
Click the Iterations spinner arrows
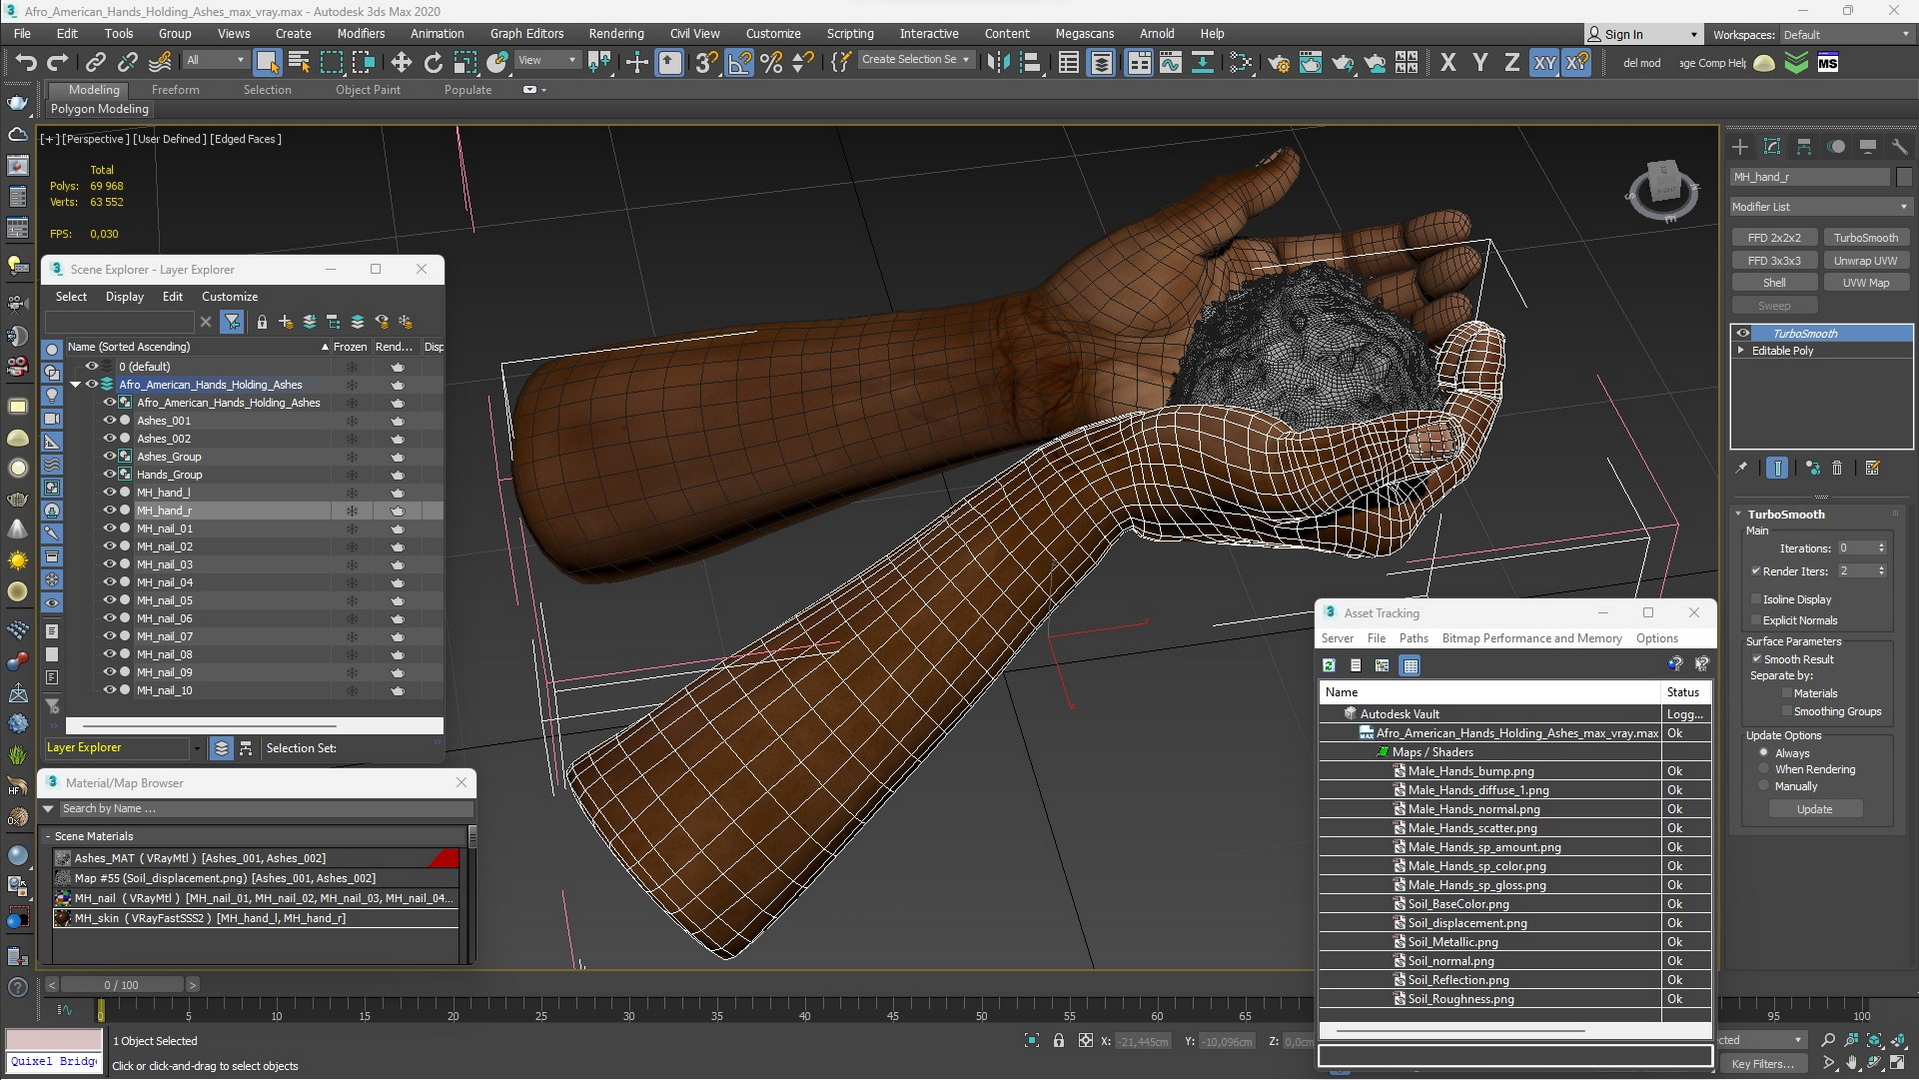[1881, 548]
